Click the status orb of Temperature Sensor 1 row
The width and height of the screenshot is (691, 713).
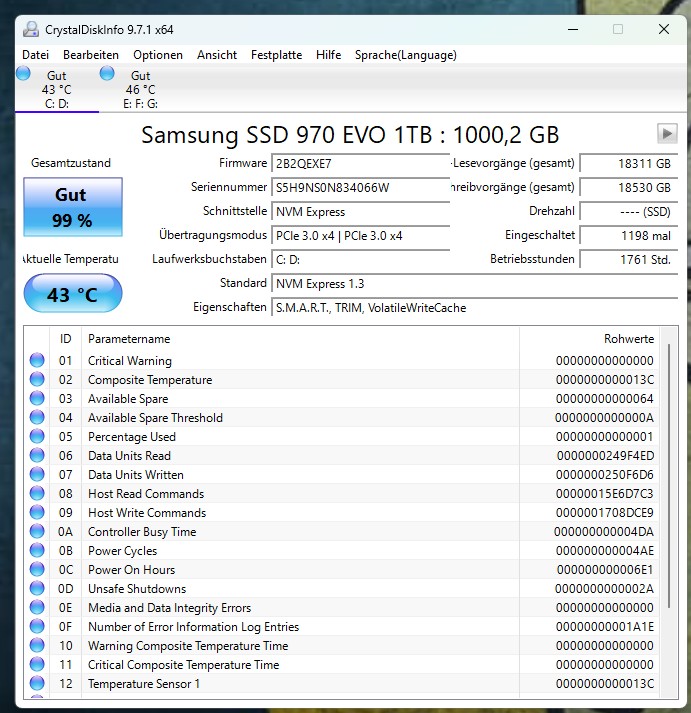click(x=37, y=683)
